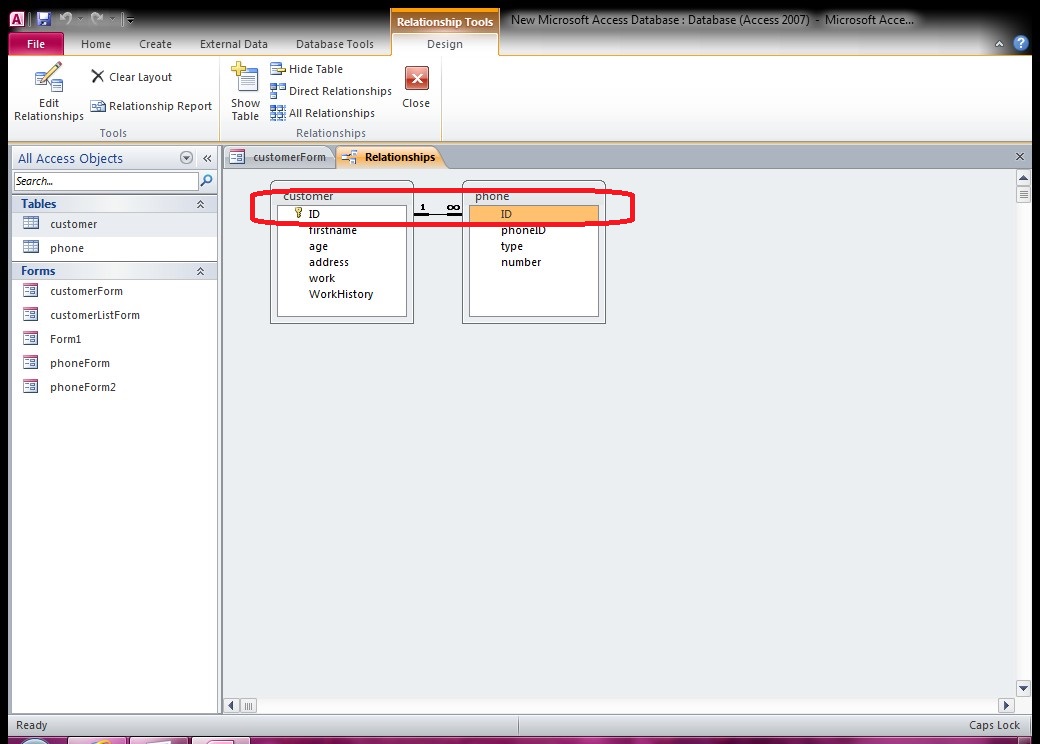Select the age field in customer table
Image resolution: width=1040 pixels, height=744 pixels.
(342, 246)
